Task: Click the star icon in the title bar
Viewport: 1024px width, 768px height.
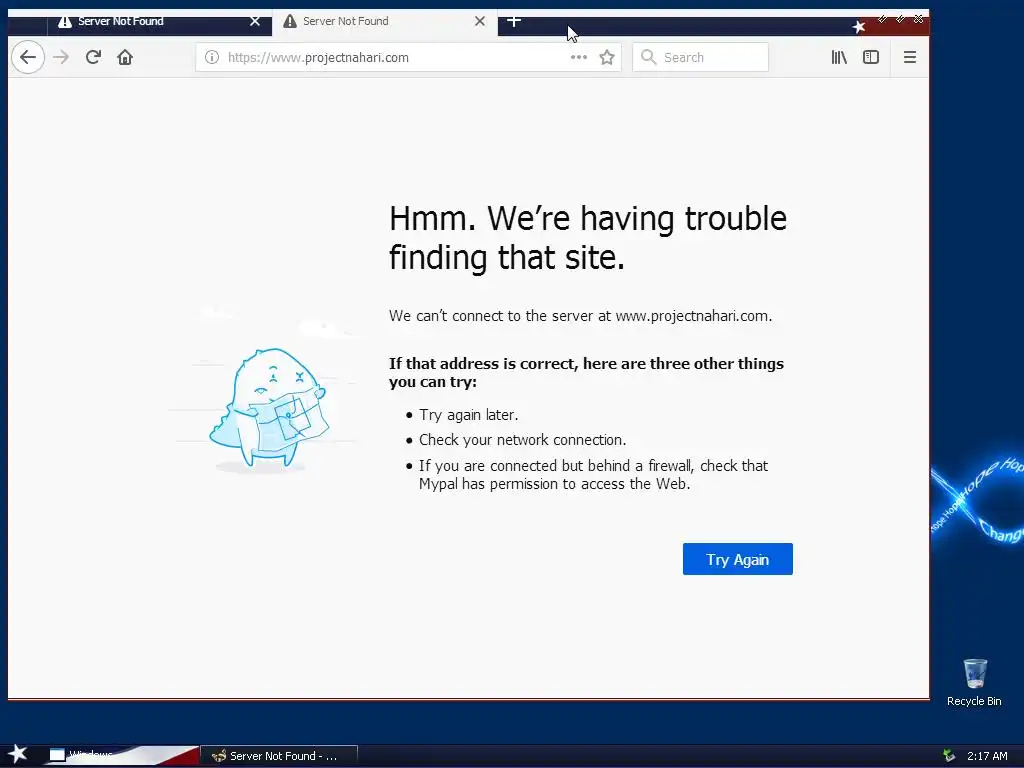Action: click(859, 27)
